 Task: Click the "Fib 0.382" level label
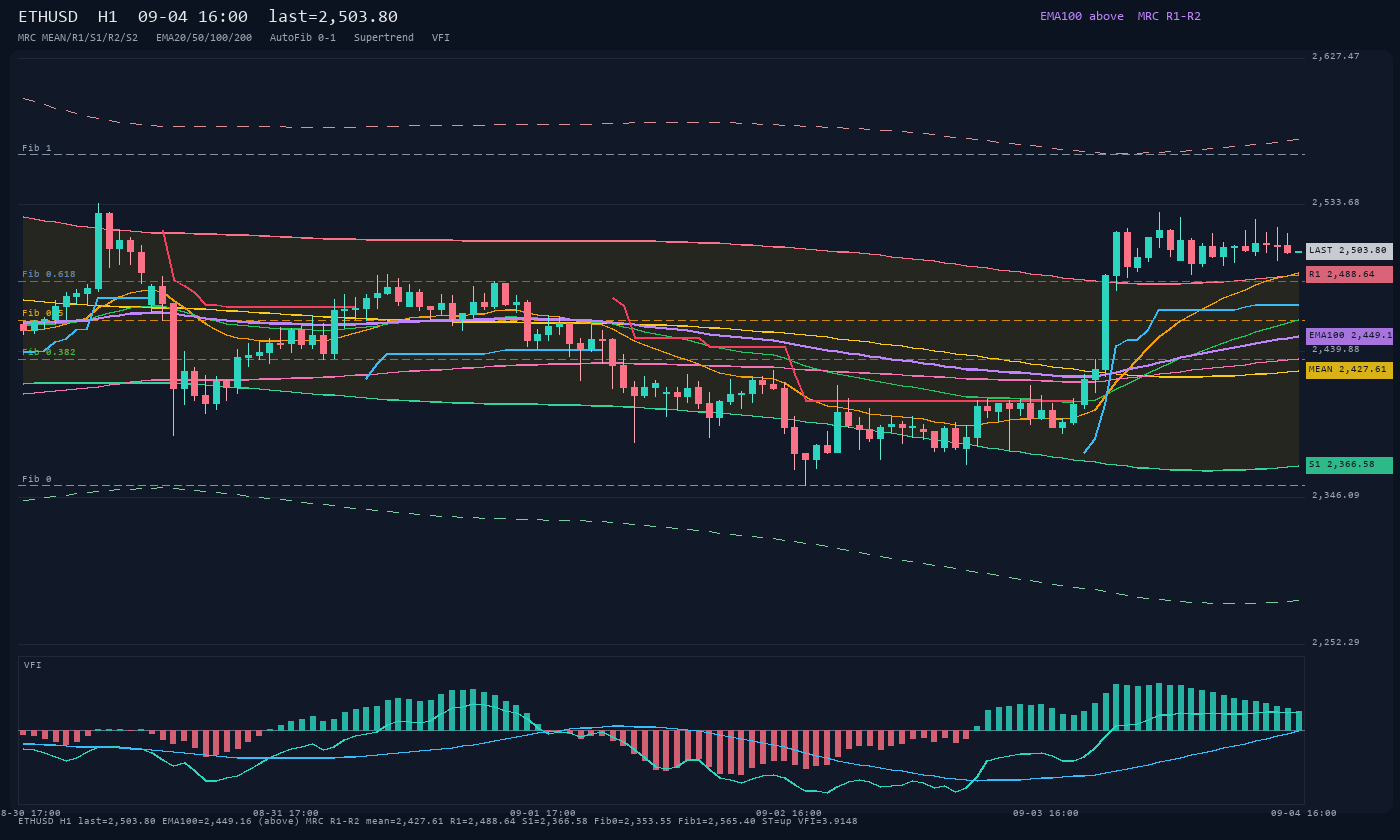tap(49, 352)
